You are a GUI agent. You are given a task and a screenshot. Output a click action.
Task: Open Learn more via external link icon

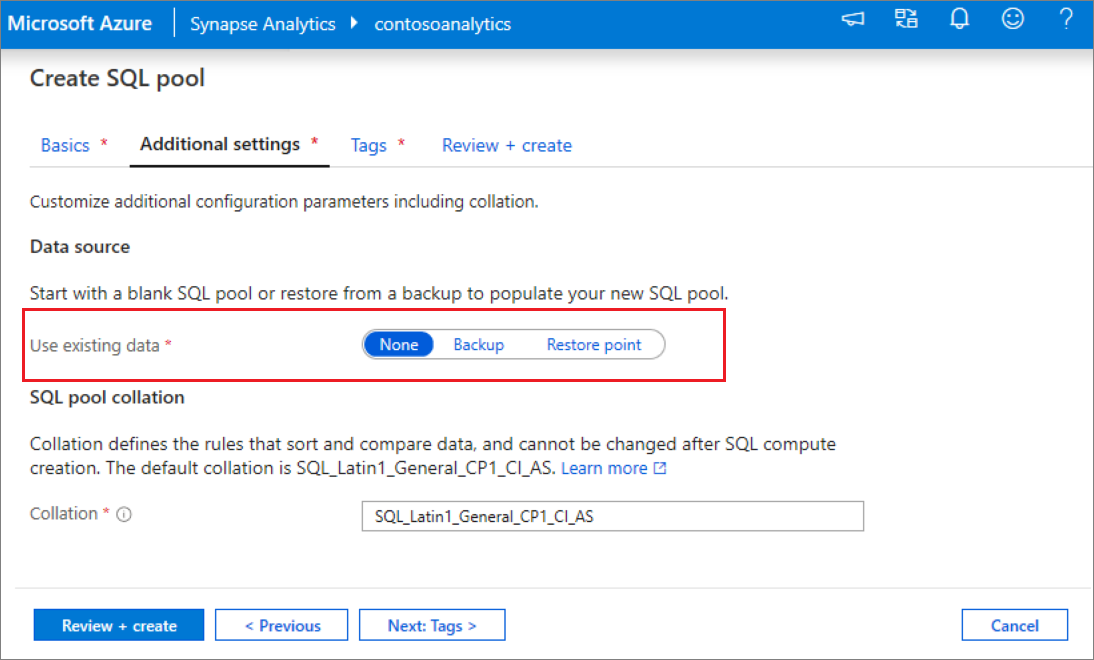[x=656, y=467]
